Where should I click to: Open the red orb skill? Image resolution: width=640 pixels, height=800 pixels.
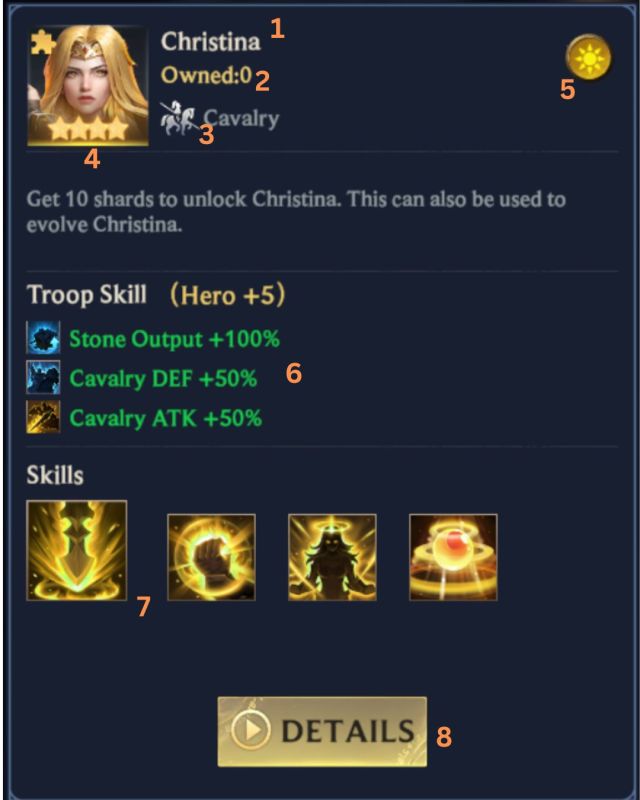453,557
